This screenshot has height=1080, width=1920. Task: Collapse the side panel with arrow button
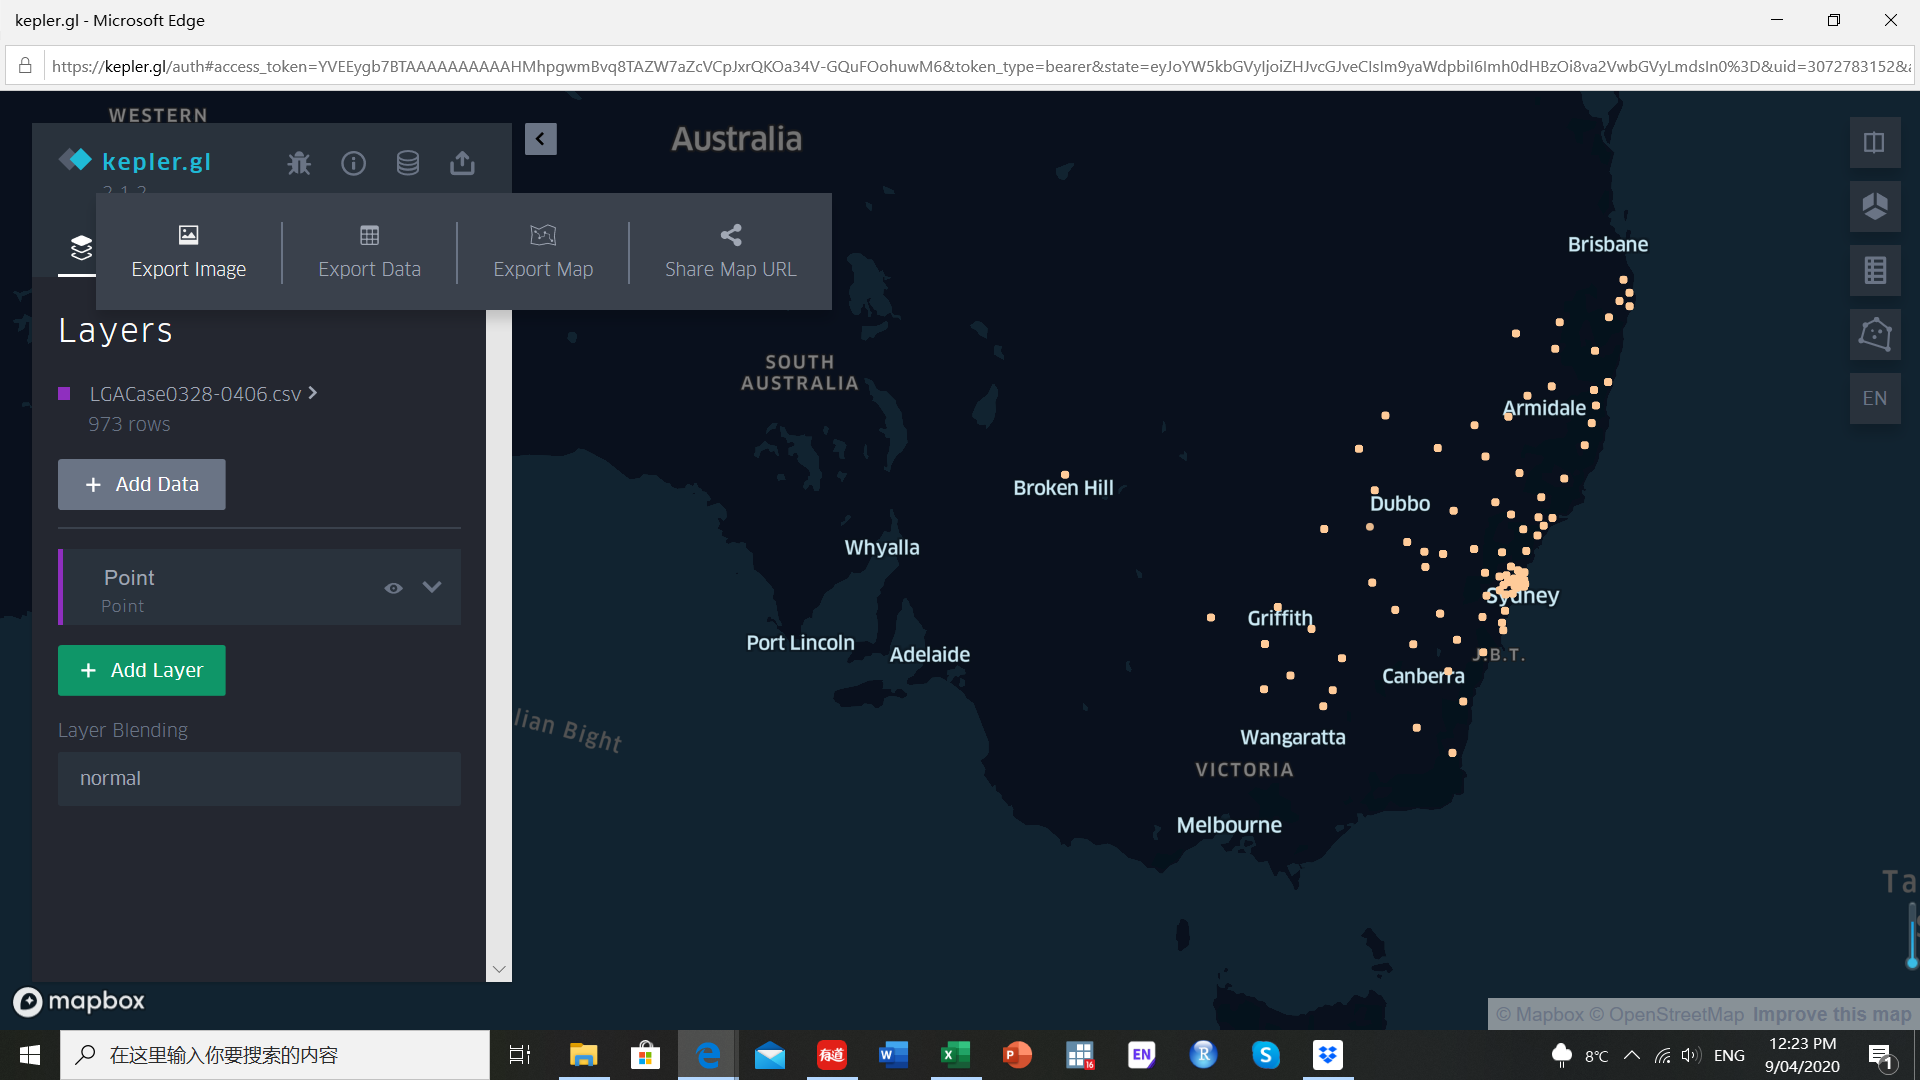[x=540, y=139]
